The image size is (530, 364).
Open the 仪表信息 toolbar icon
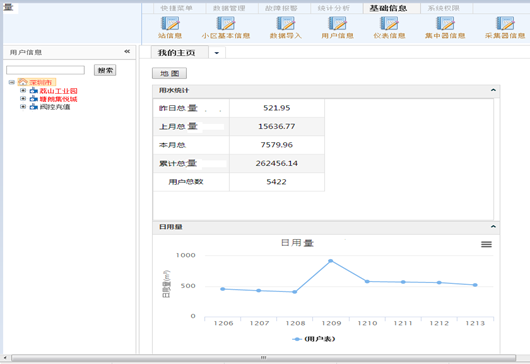point(389,24)
